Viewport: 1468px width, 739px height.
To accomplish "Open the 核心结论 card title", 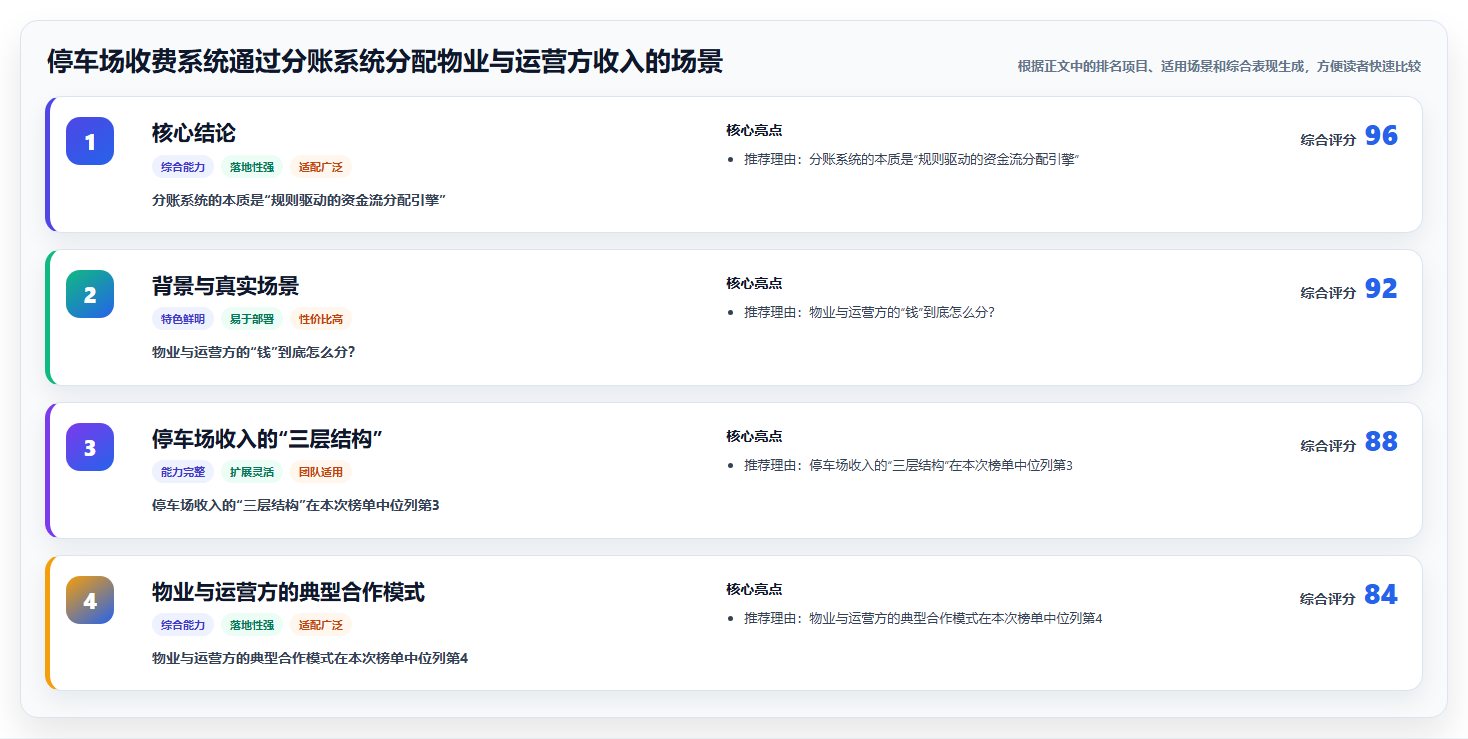I will pos(194,133).
